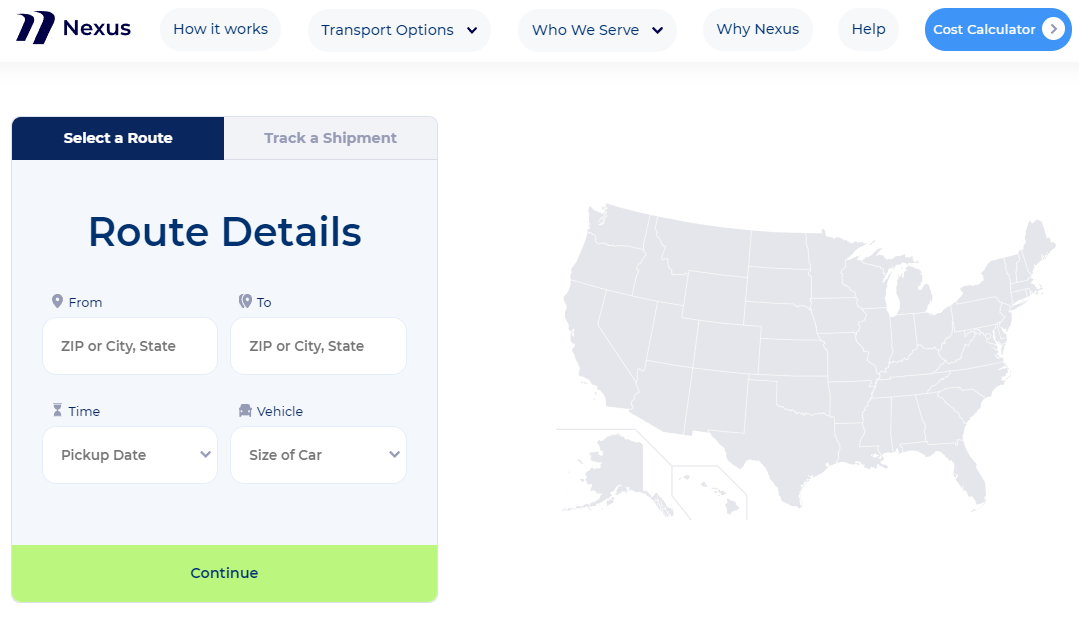1079x621 pixels.
Task: Click the car icon beside Vehicle
Action: (245, 410)
